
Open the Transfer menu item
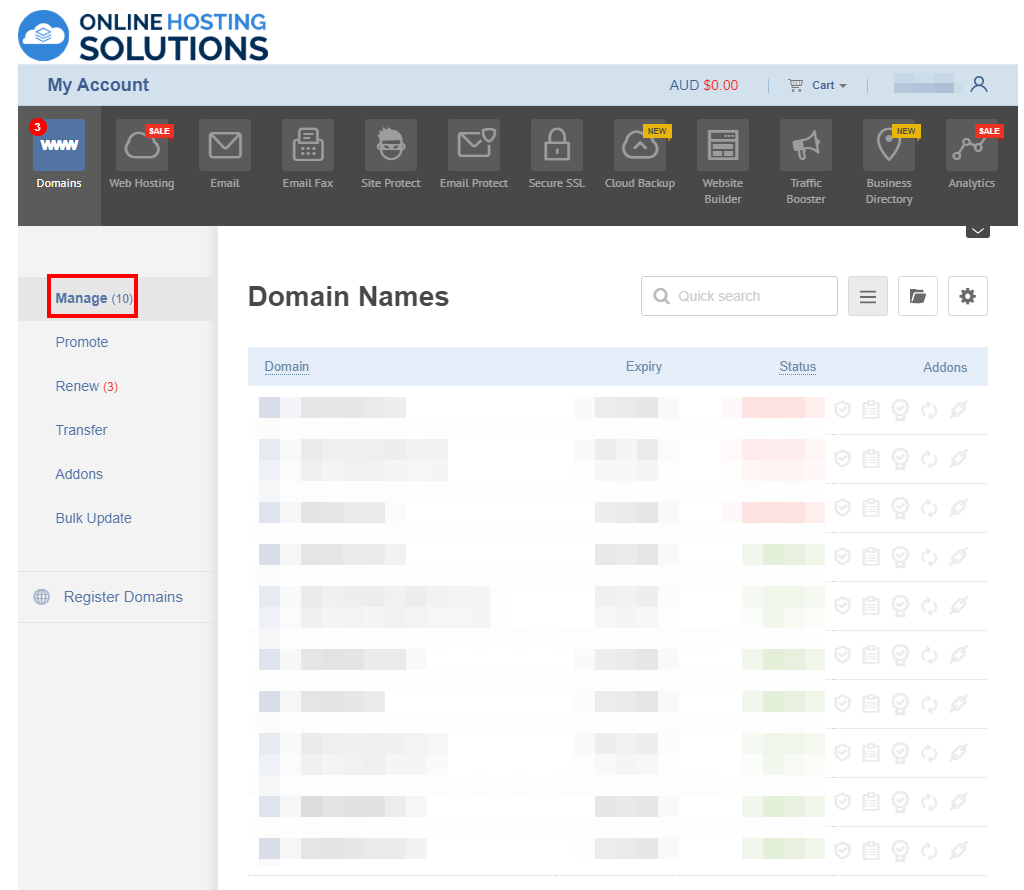(81, 430)
